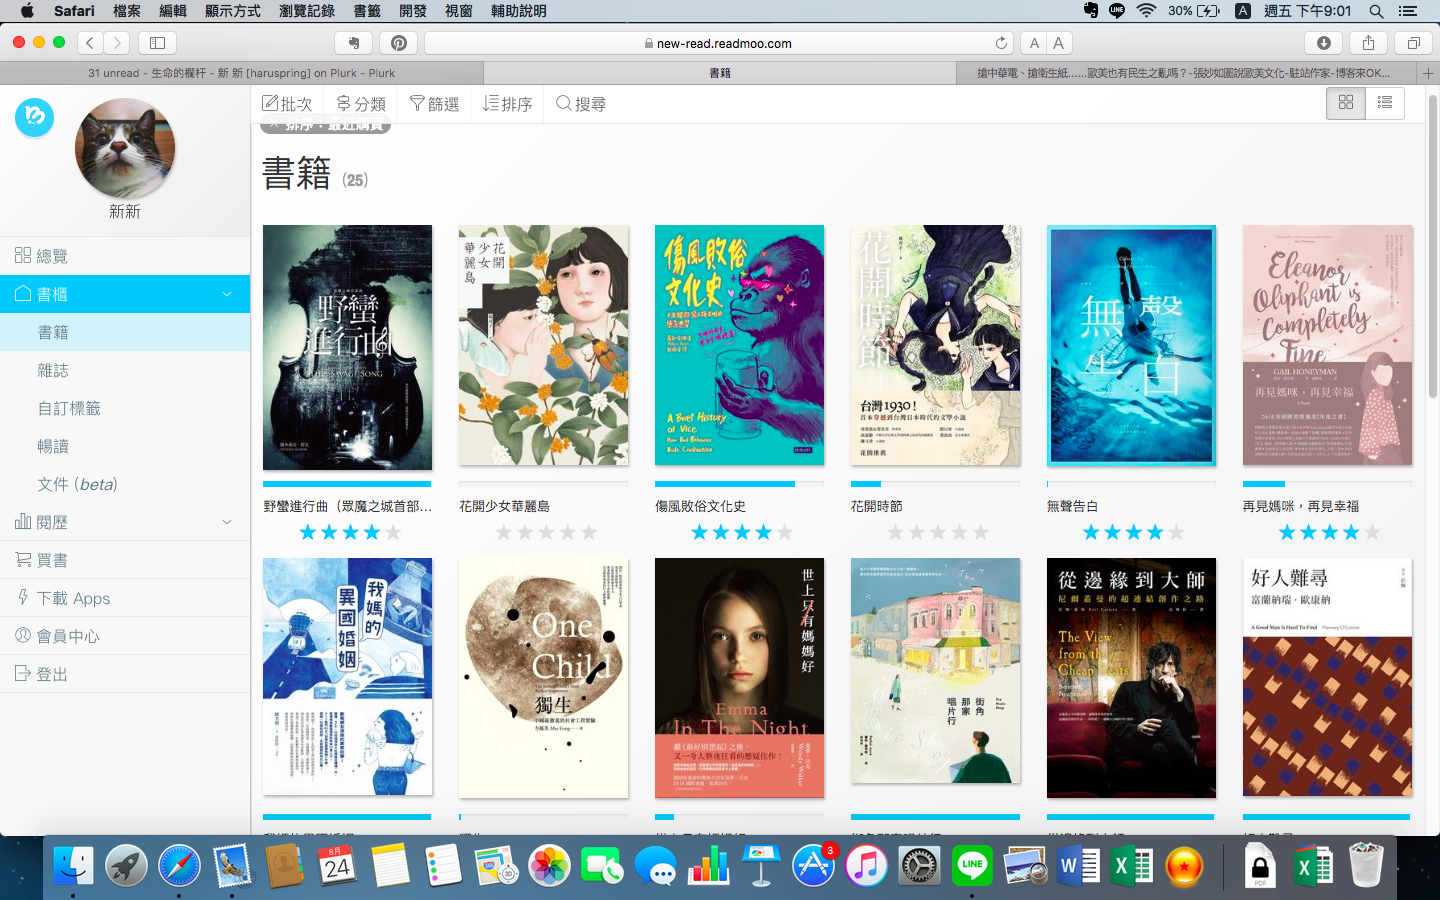Open the 顯示方式 view menu
Image resolution: width=1440 pixels, height=900 pixels.
pos(232,11)
